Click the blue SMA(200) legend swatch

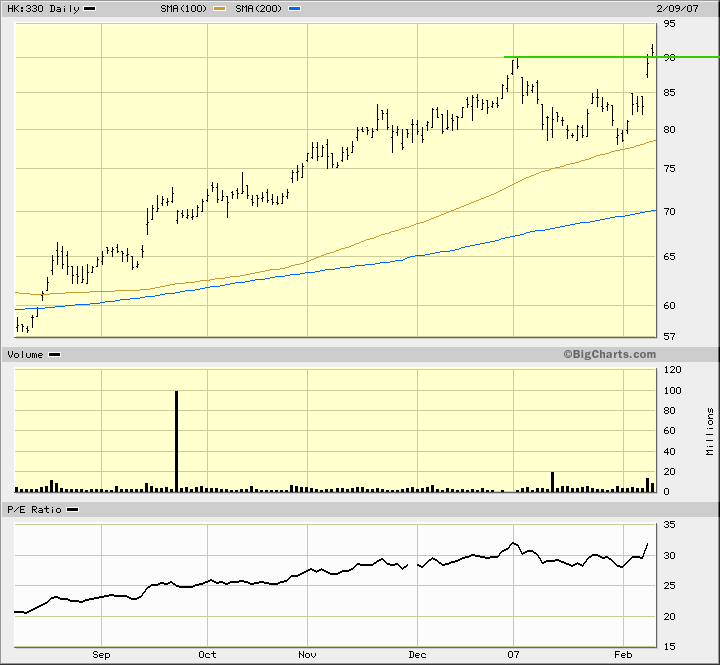pos(294,9)
